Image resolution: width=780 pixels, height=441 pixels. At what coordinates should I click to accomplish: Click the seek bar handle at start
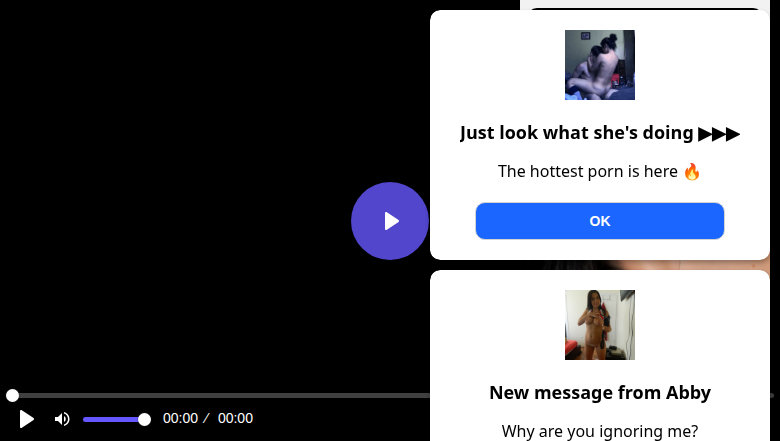tap(12, 396)
